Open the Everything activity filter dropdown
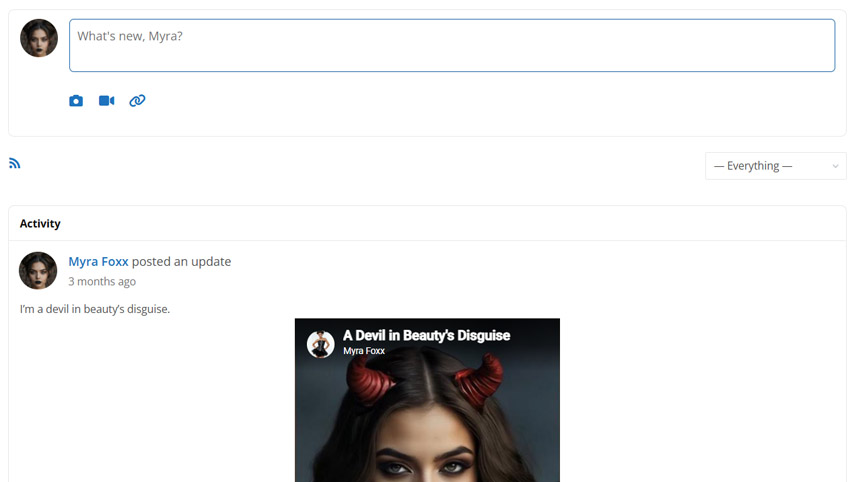This screenshot has width=850, height=482. click(775, 166)
